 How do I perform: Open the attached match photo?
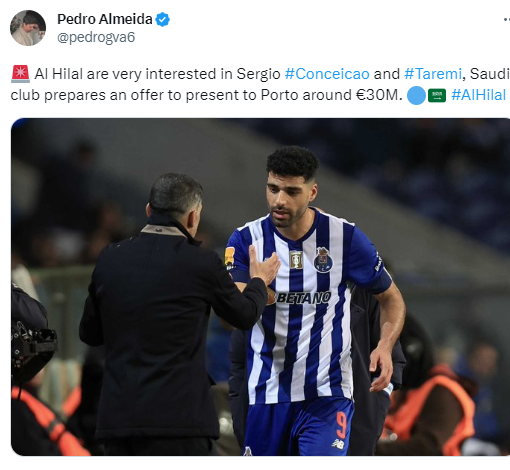click(260, 287)
